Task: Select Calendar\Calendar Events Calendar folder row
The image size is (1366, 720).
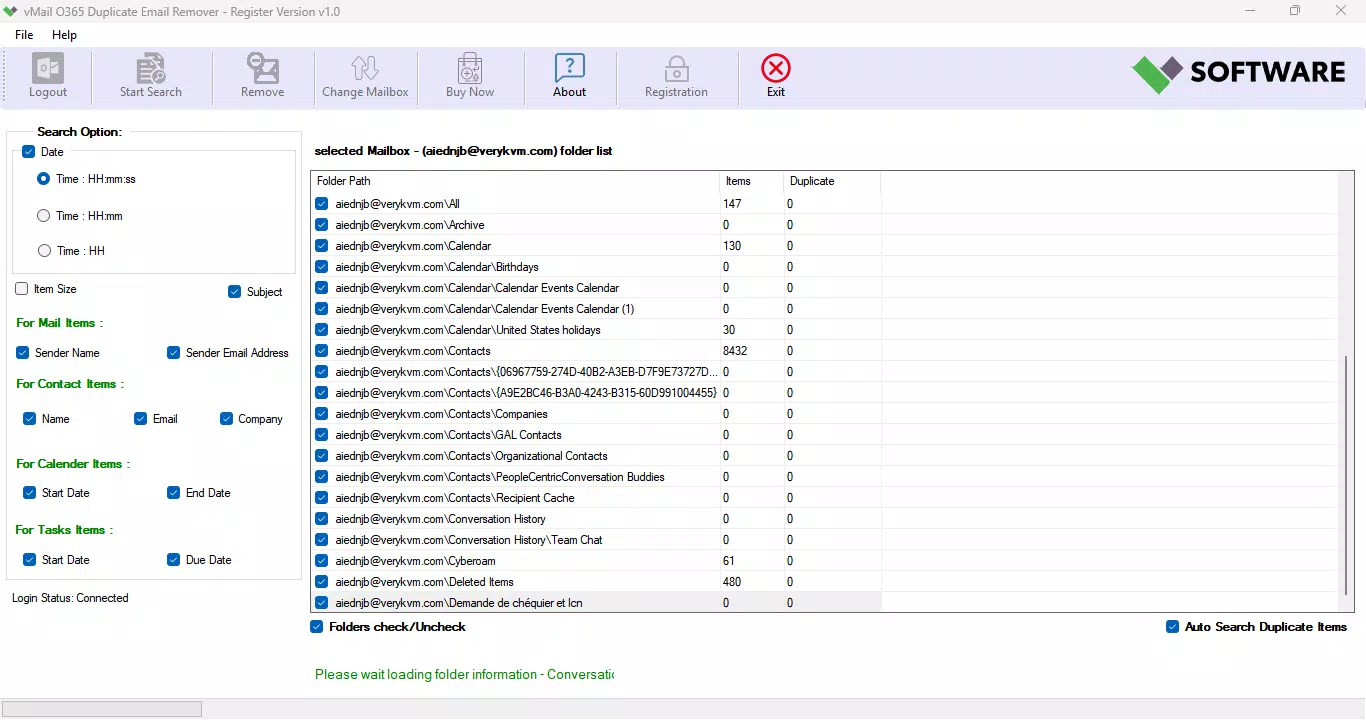Action: pos(596,288)
